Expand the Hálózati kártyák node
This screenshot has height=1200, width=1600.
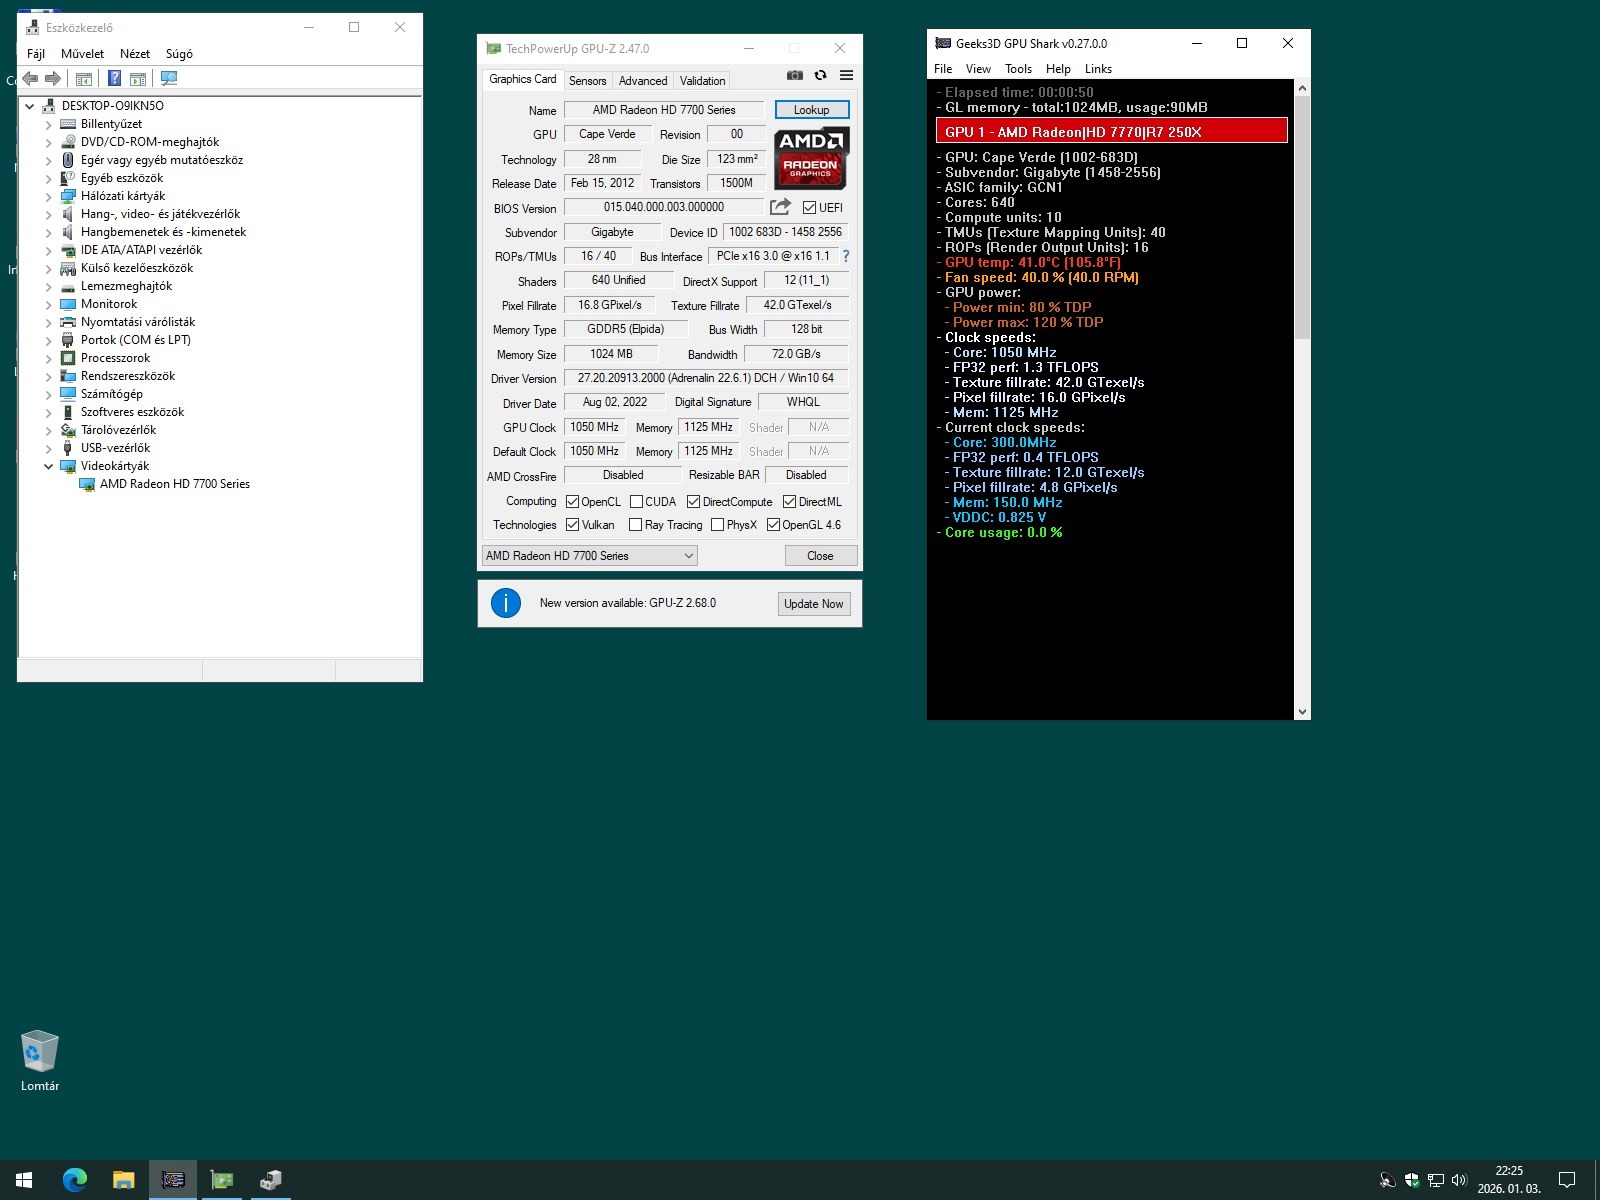tap(48, 196)
